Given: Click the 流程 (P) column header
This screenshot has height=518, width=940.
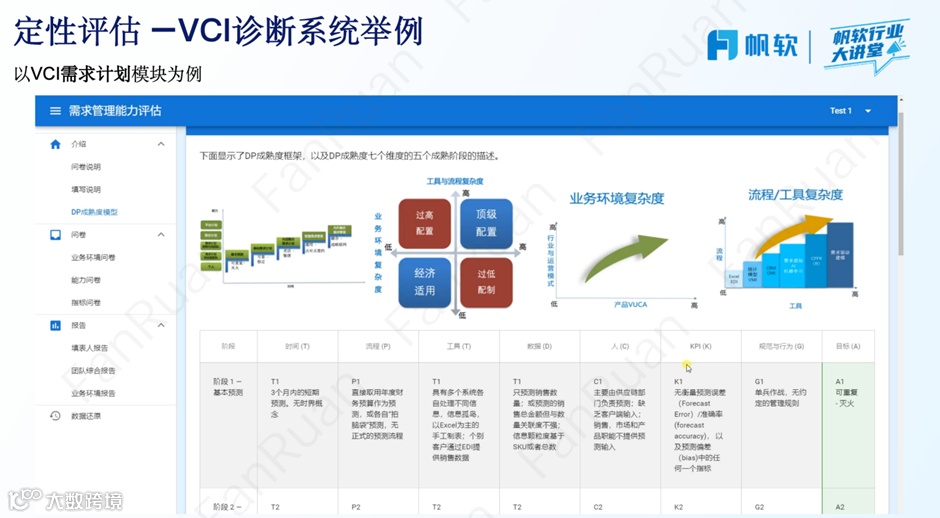Looking at the screenshot, I should (x=378, y=347).
